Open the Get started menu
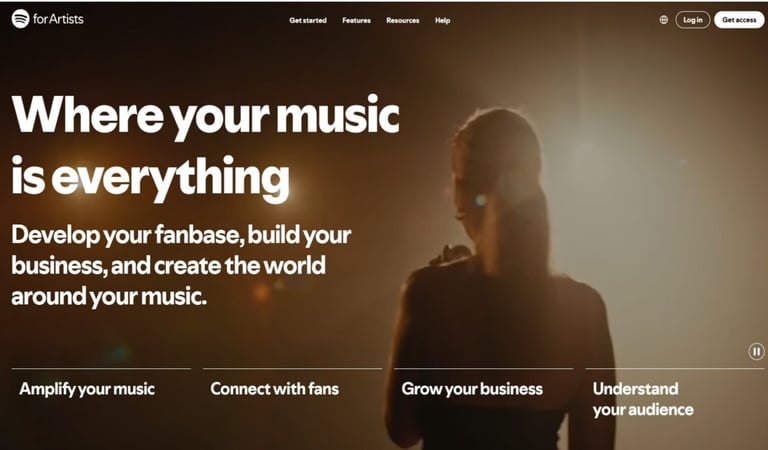Viewport: 768px width, 450px height. [x=308, y=21]
